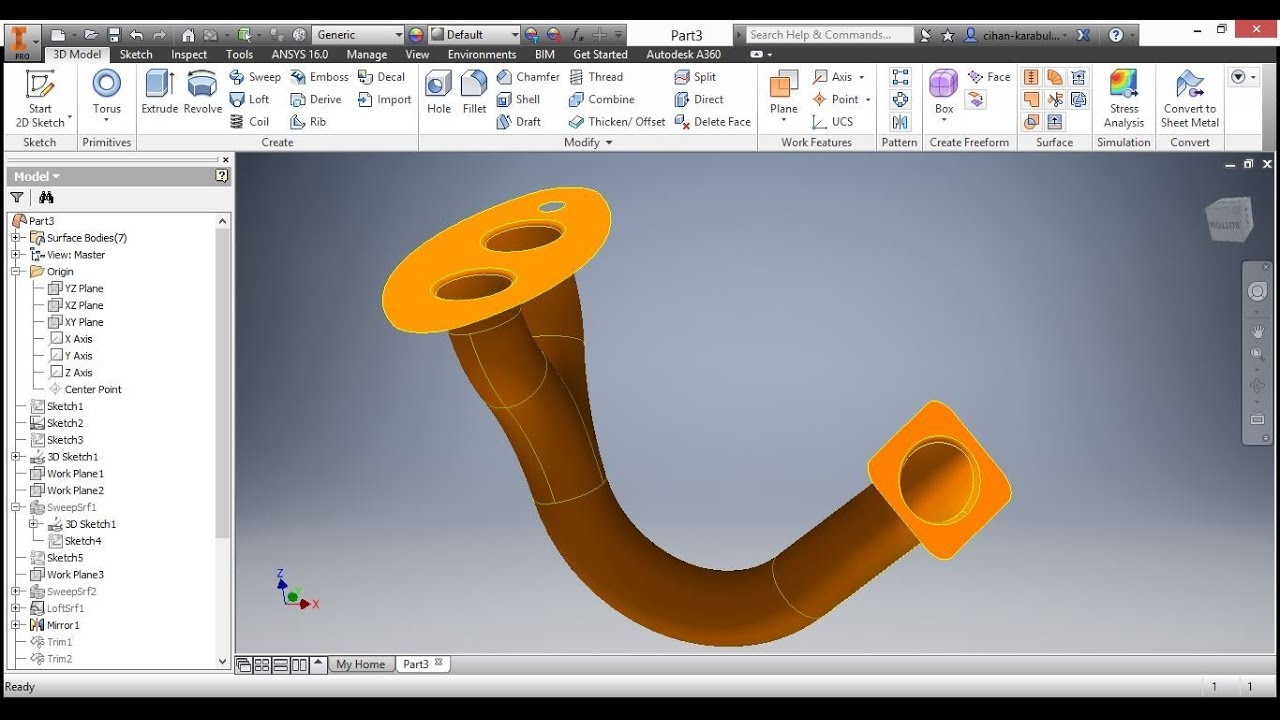Open the freeform Box tool

[x=943, y=91]
